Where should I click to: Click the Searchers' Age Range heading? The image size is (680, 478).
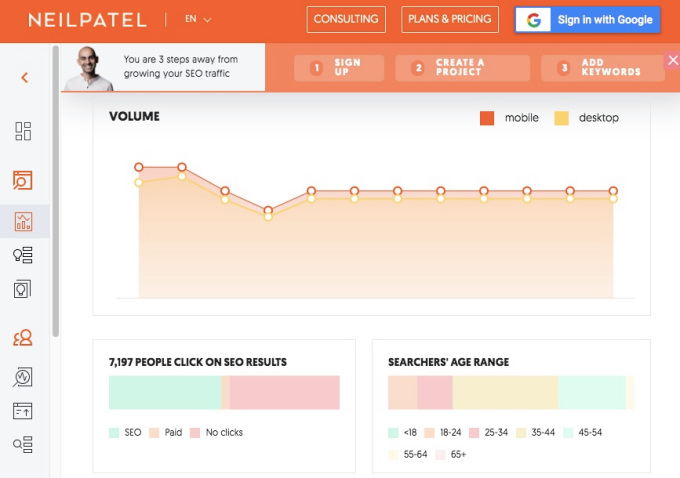(x=448, y=362)
